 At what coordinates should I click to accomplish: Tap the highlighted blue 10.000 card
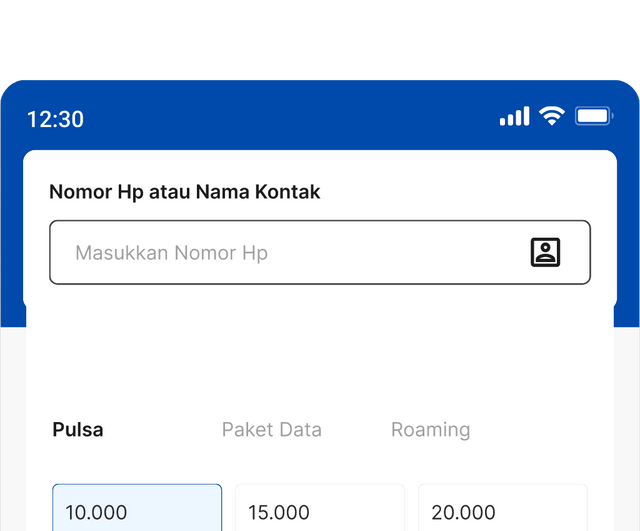(137, 508)
